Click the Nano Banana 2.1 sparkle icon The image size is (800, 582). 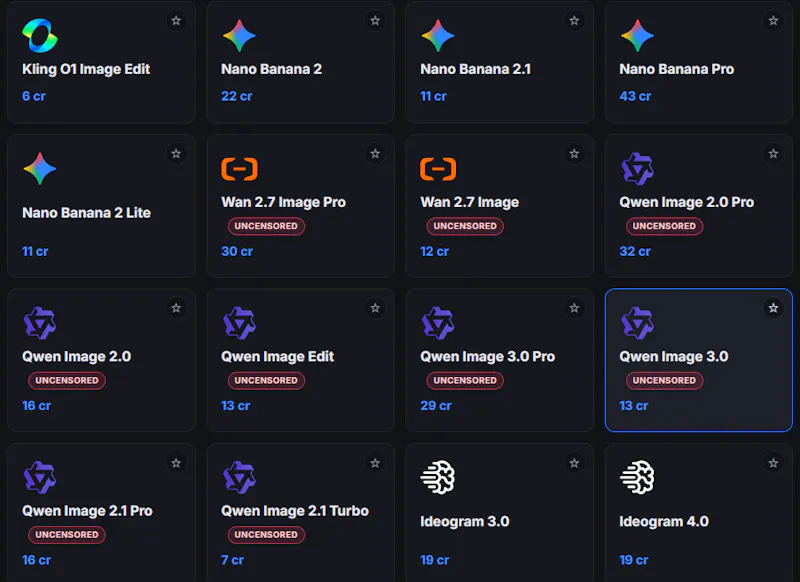438,36
